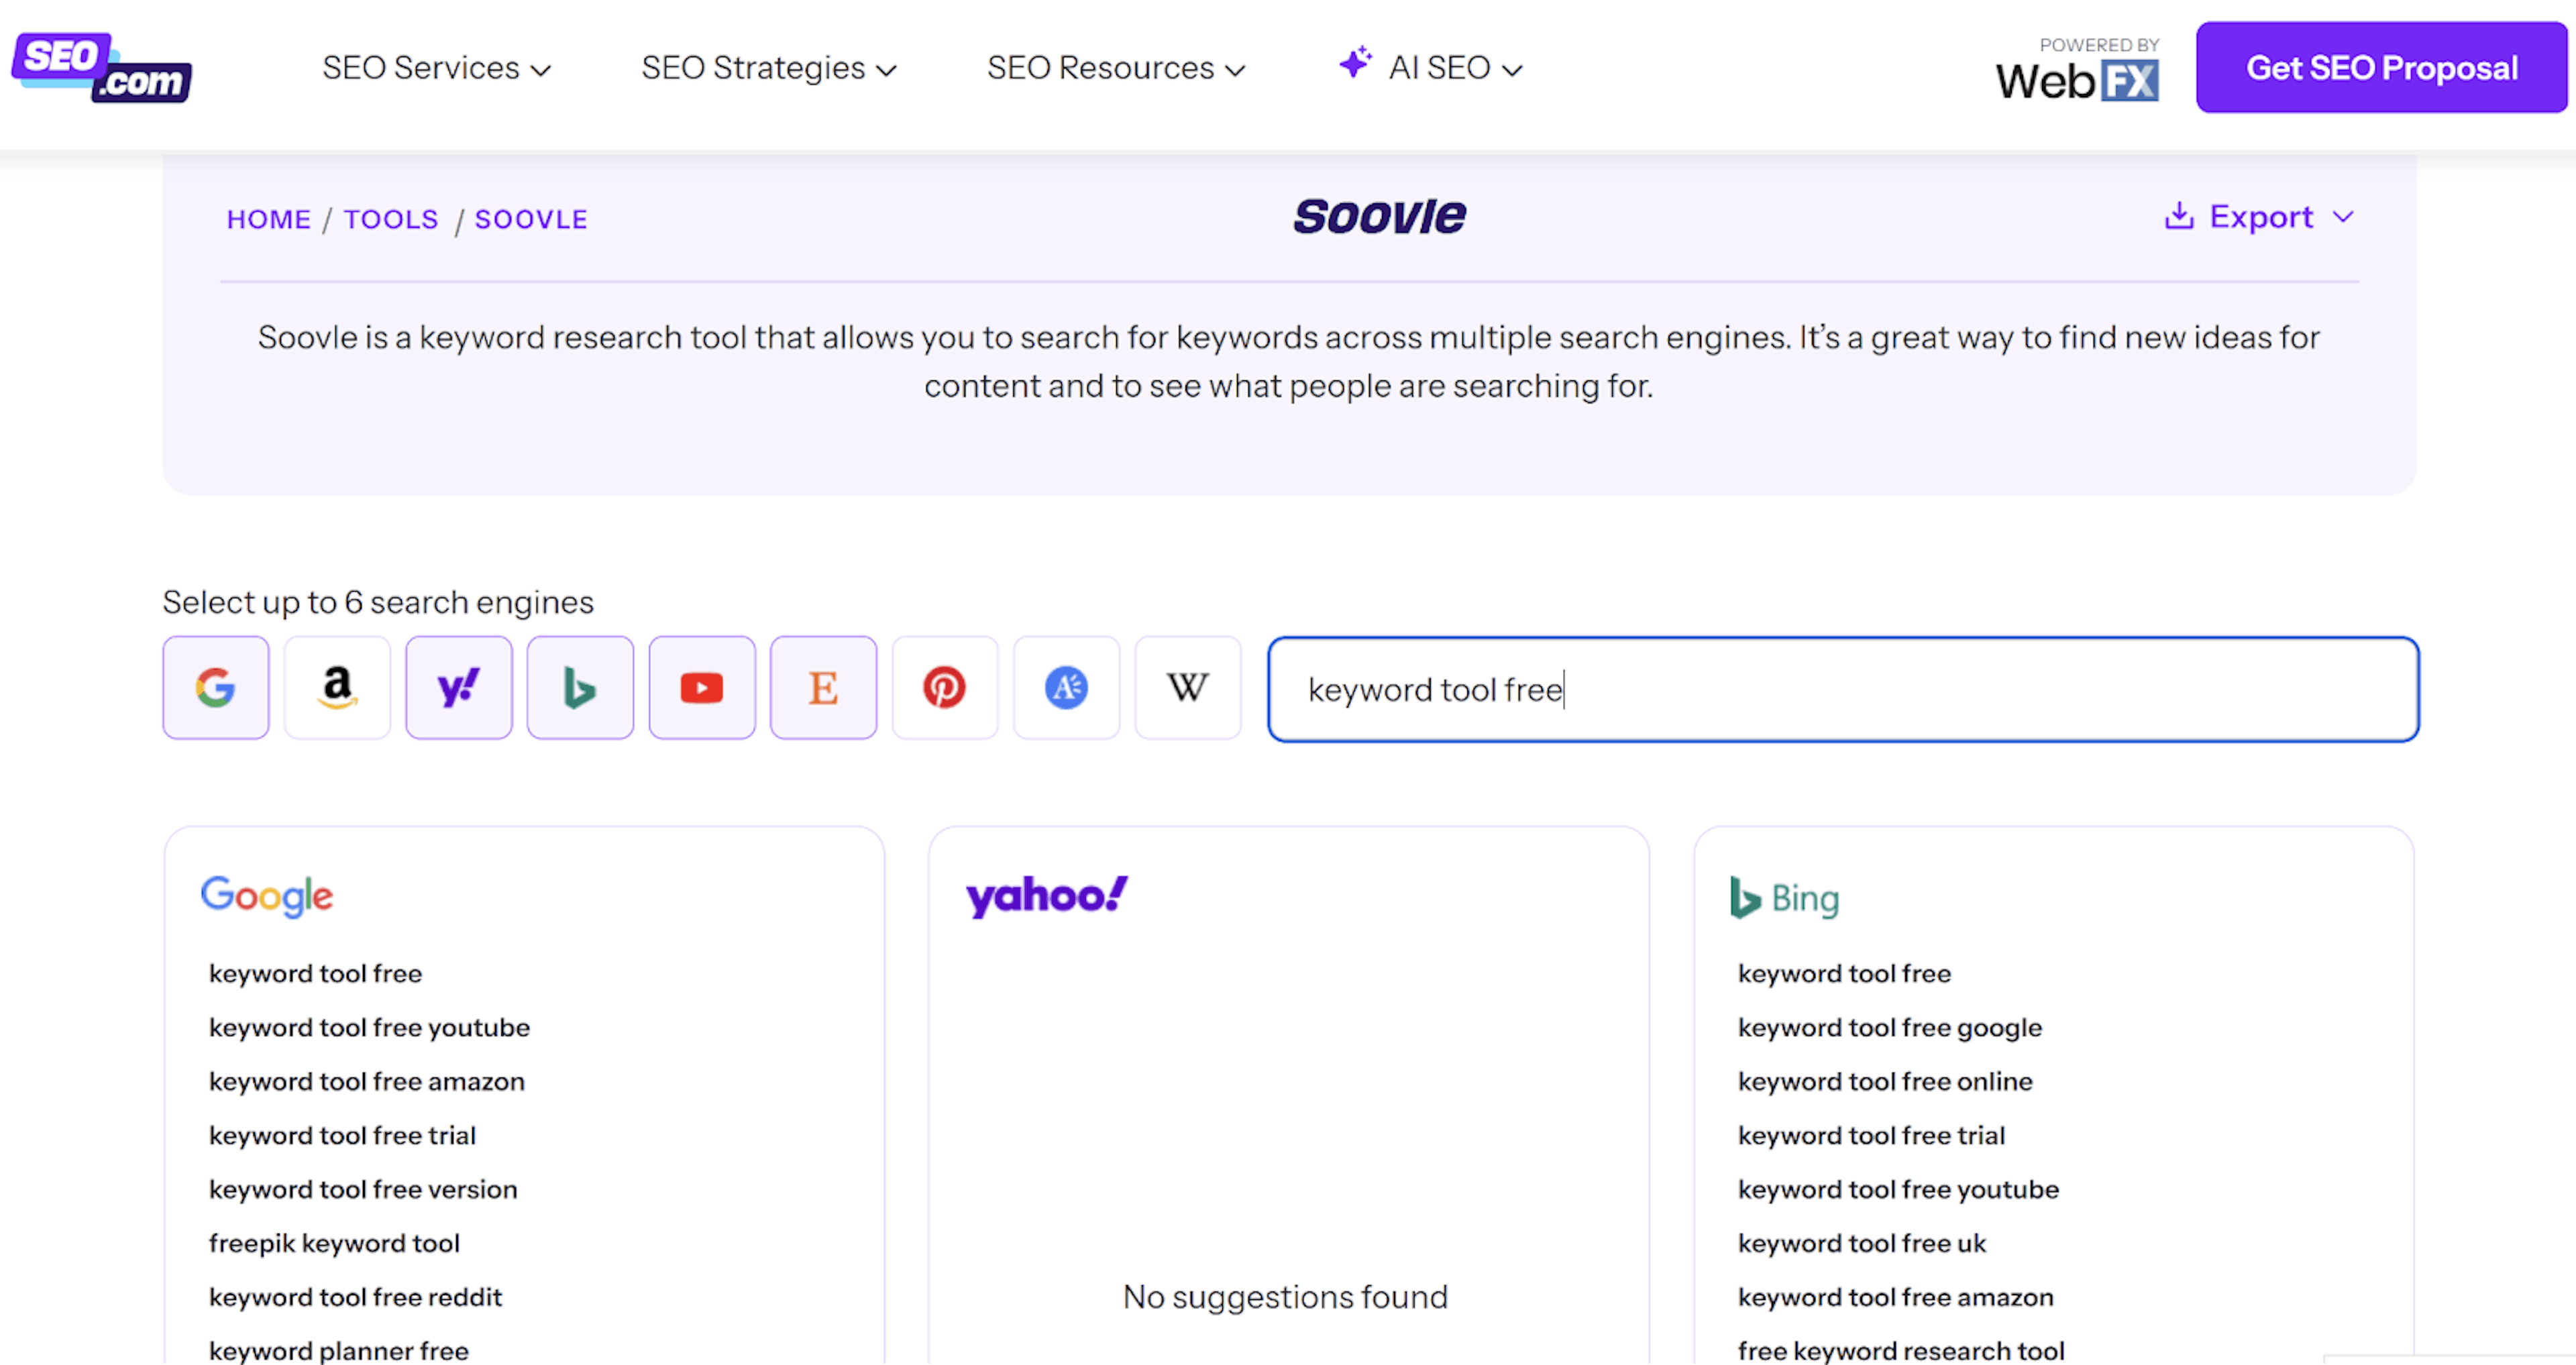Select 'keyword tool free youtube' under Bing
This screenshot has width=2576, height=1365.
pos(1898,1190)
